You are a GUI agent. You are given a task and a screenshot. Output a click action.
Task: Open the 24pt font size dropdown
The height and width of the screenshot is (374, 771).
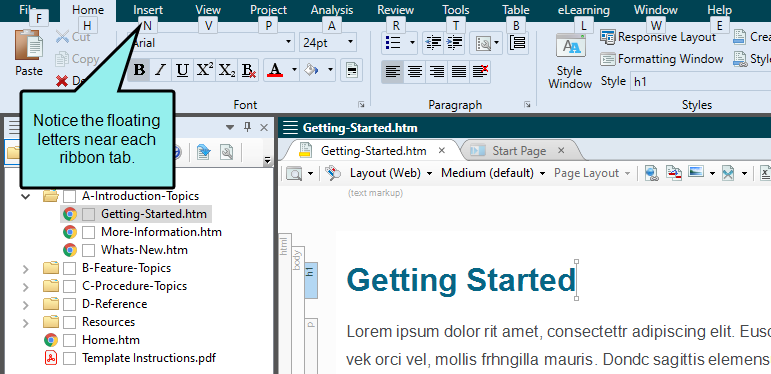[351, 43]
